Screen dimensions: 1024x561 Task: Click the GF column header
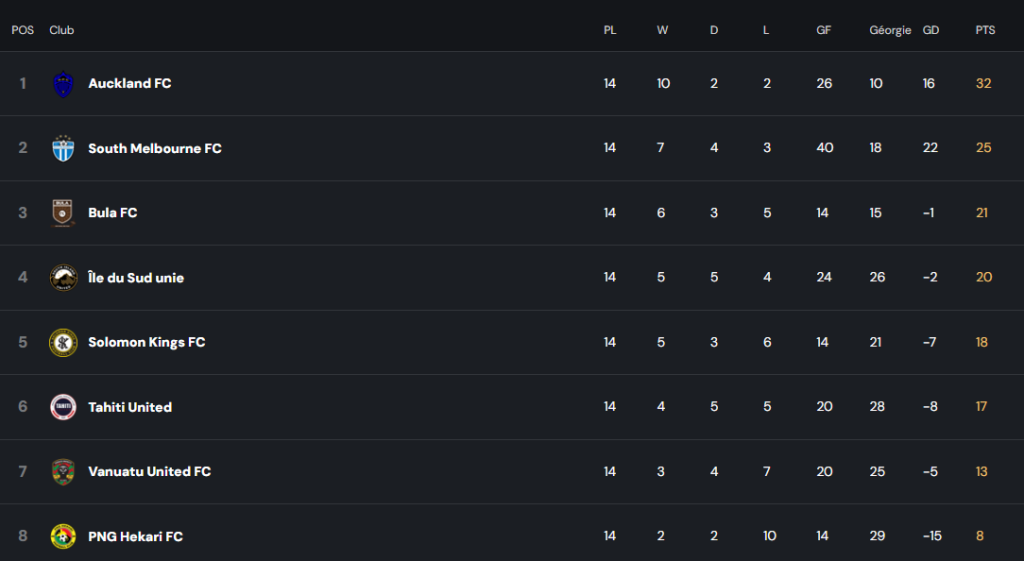pos(824,30)
